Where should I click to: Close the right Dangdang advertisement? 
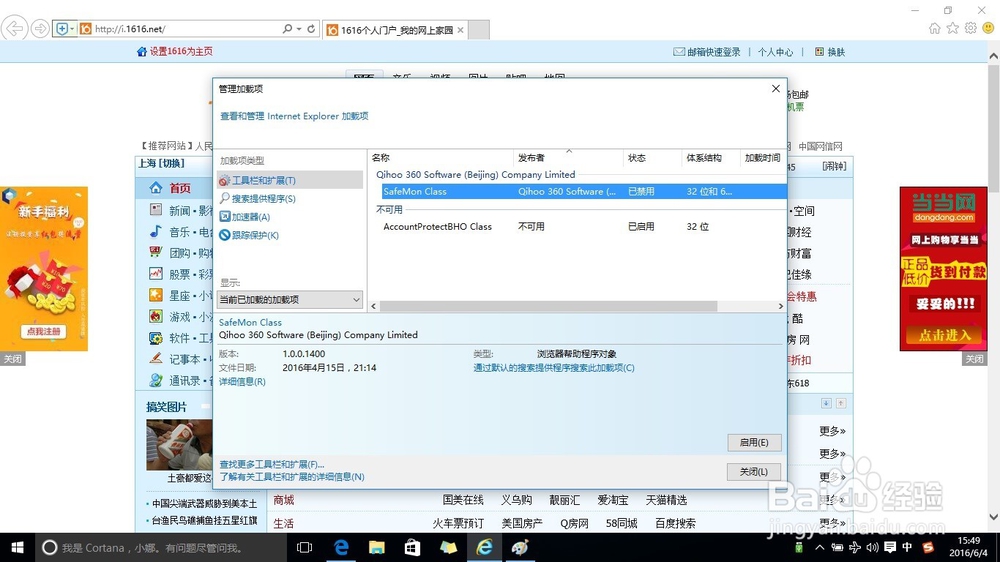(974, 359)
